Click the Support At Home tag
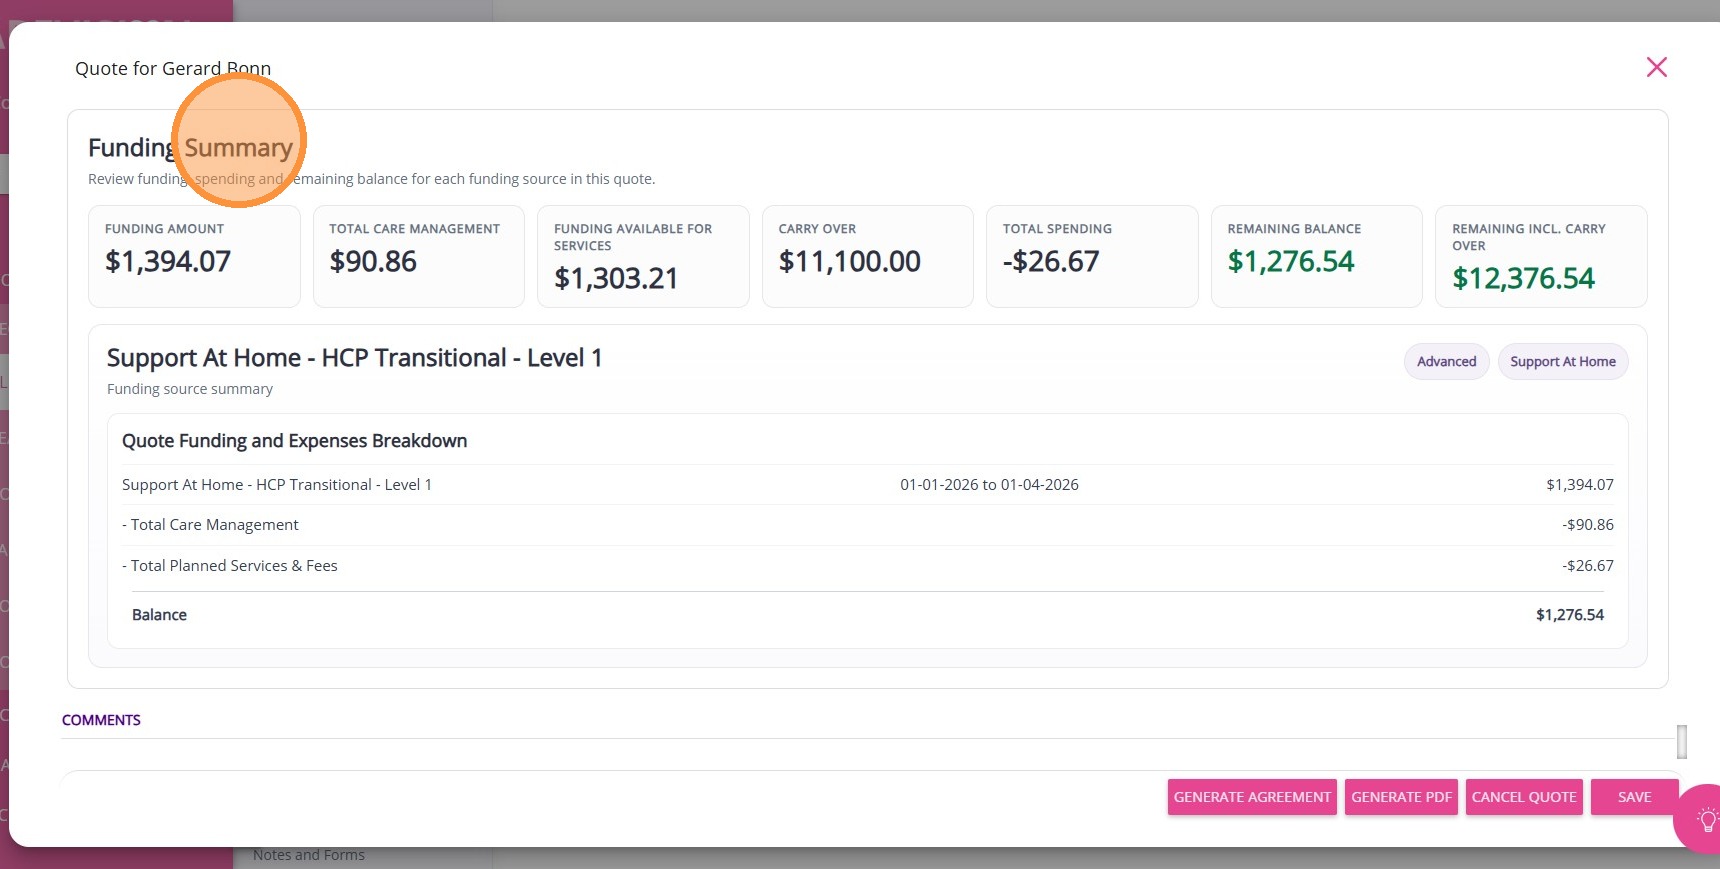Screen dimensions: 1720x869 click(x=1562, y=362)
